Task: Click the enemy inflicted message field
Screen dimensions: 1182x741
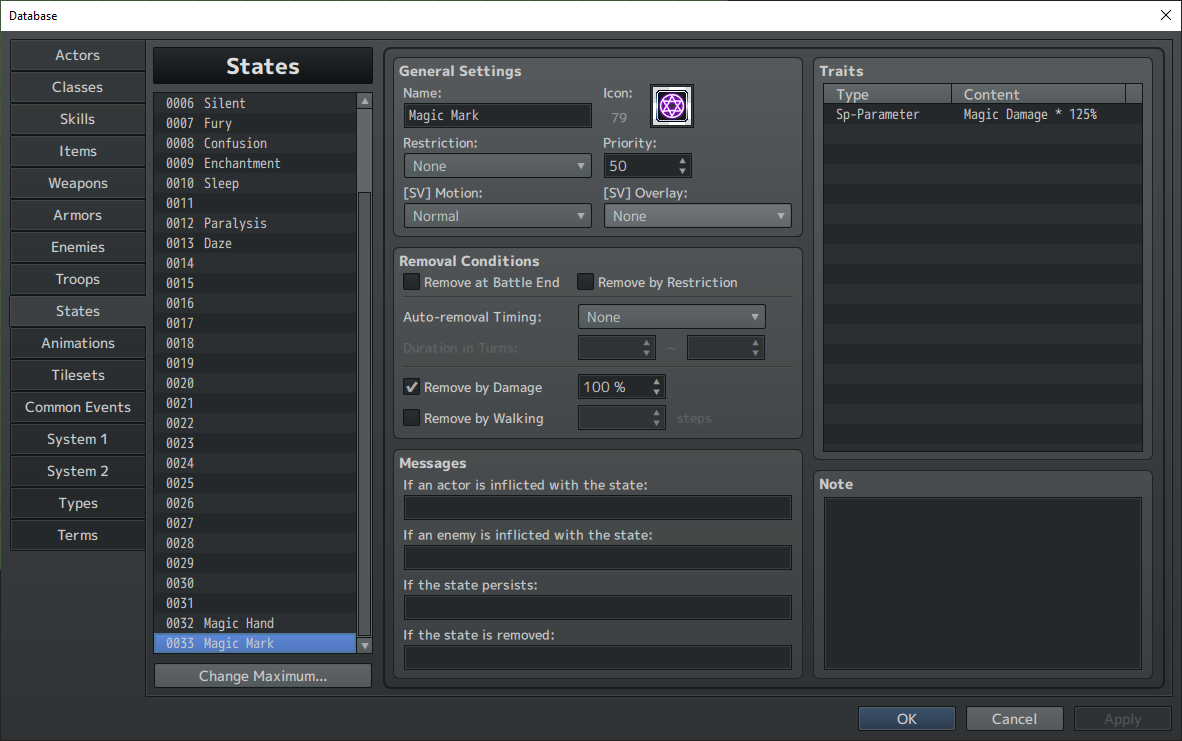Action: point(598,557)
